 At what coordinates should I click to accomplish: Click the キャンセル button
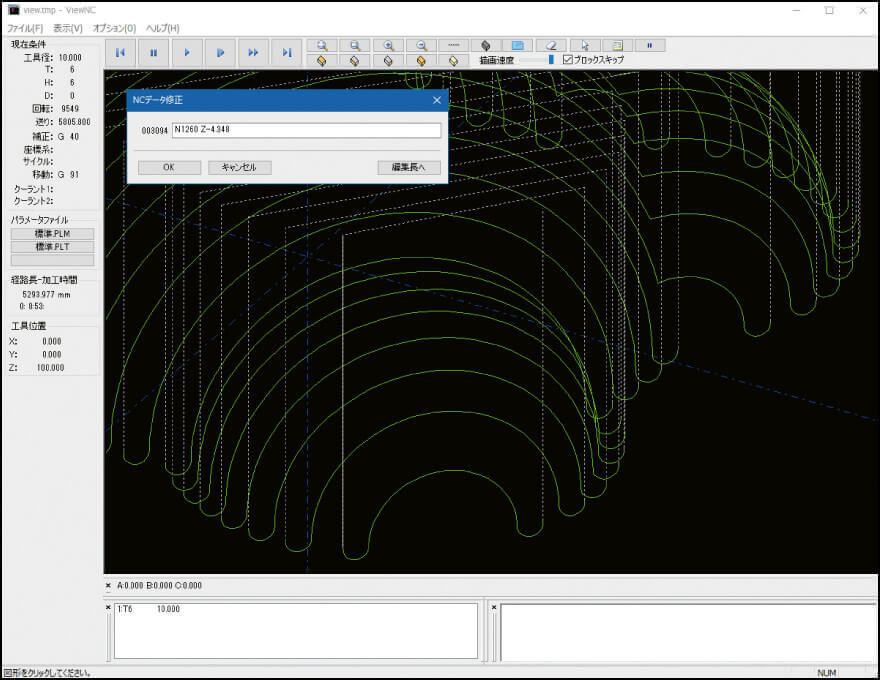239,167
